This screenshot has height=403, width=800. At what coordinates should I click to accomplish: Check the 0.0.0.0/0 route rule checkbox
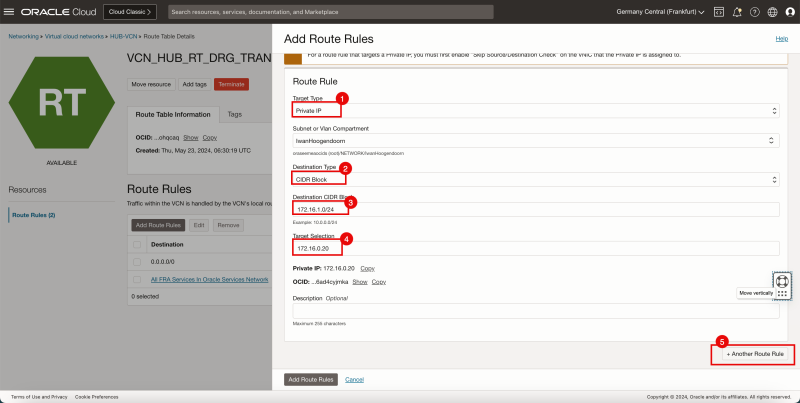[137, 262]
